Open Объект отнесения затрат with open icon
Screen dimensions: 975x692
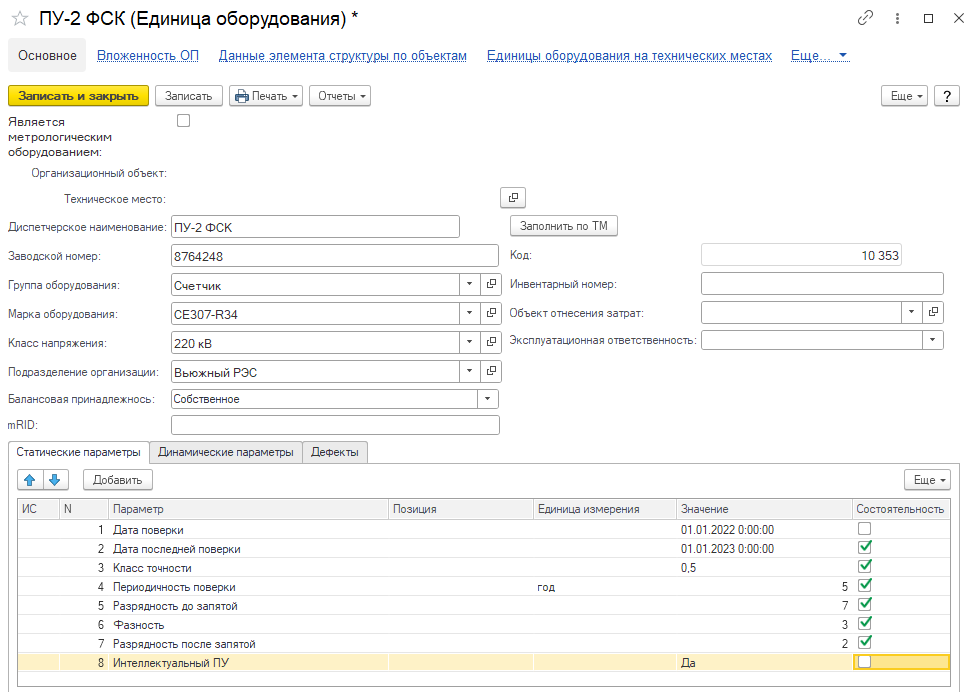(x=933, y=312)
